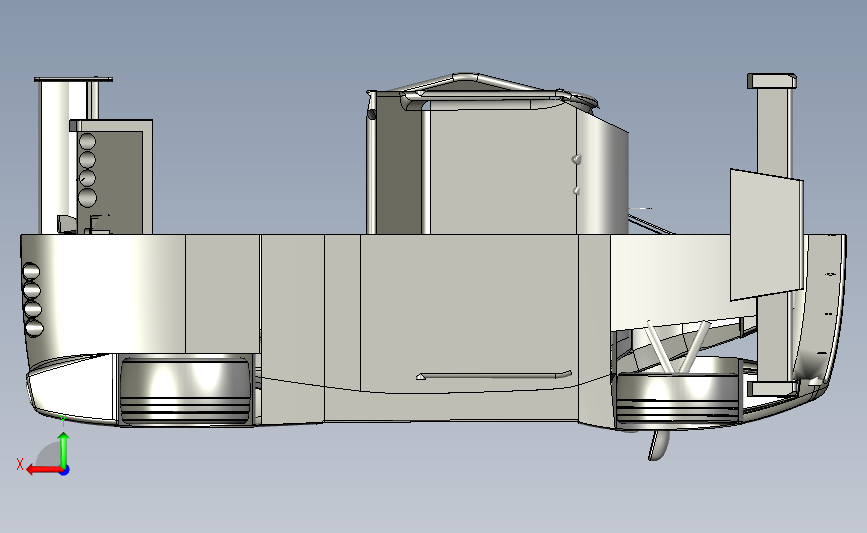Click the green Y axis arrow of the triad

(64, 451)
